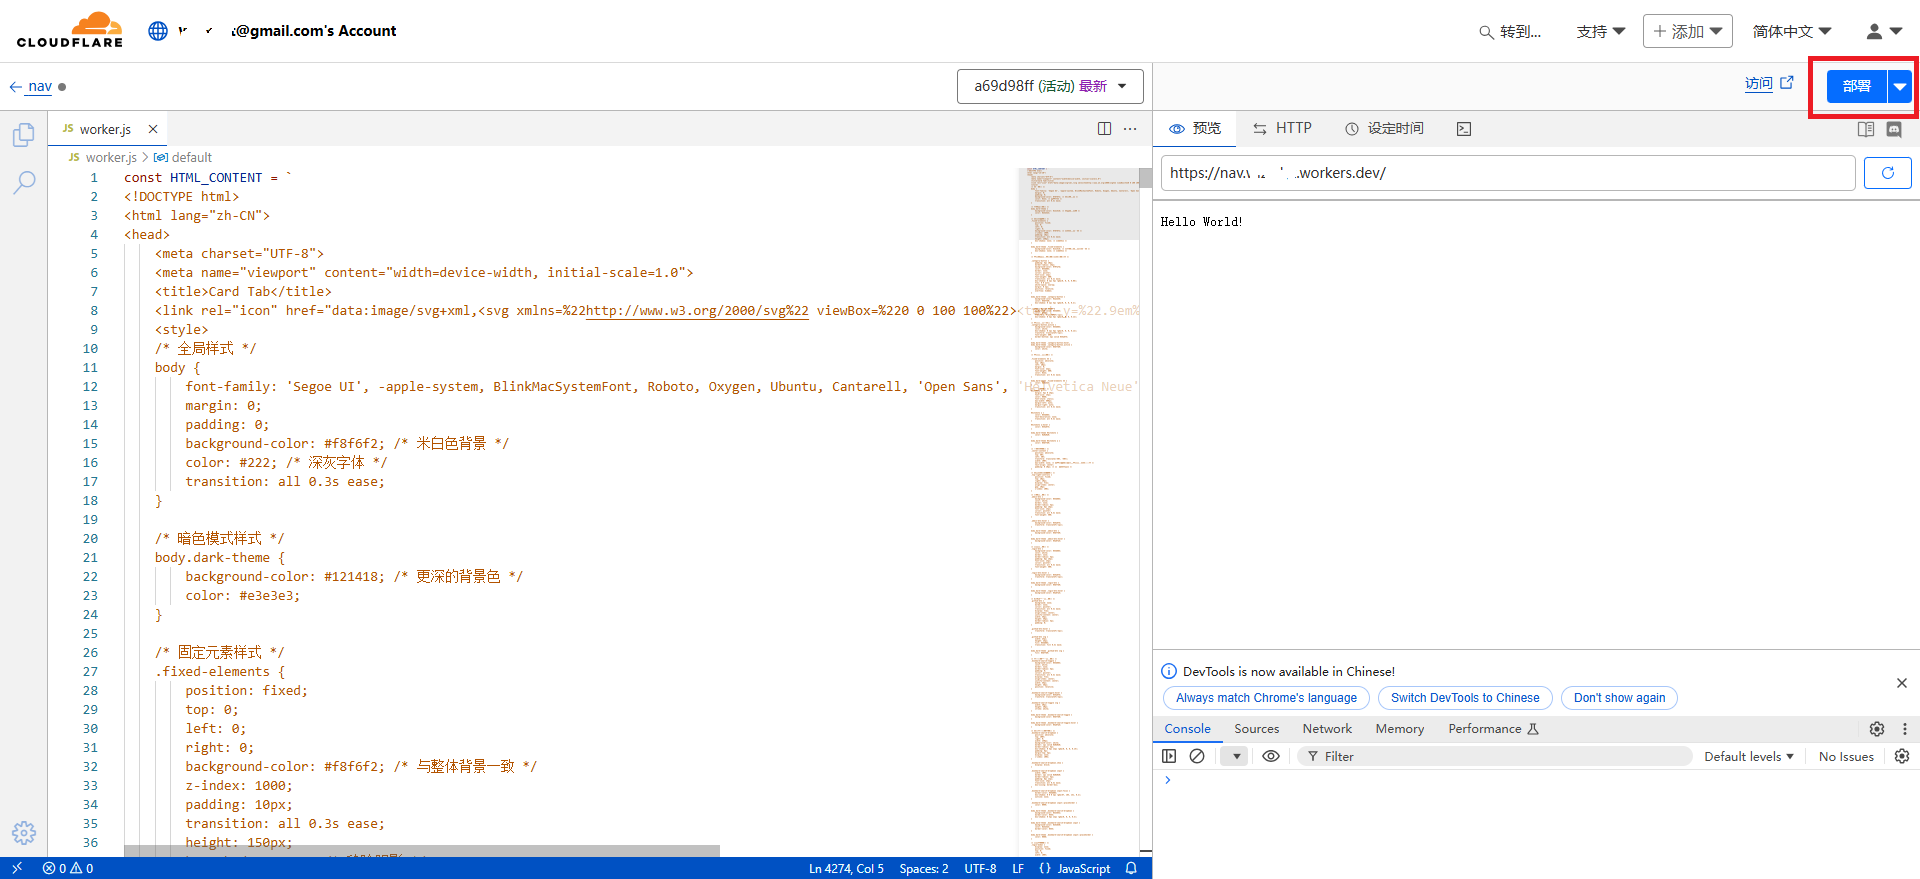1920x879 pixels.
Task: Open the Default levels dropdown
Action: [1748, 756]
